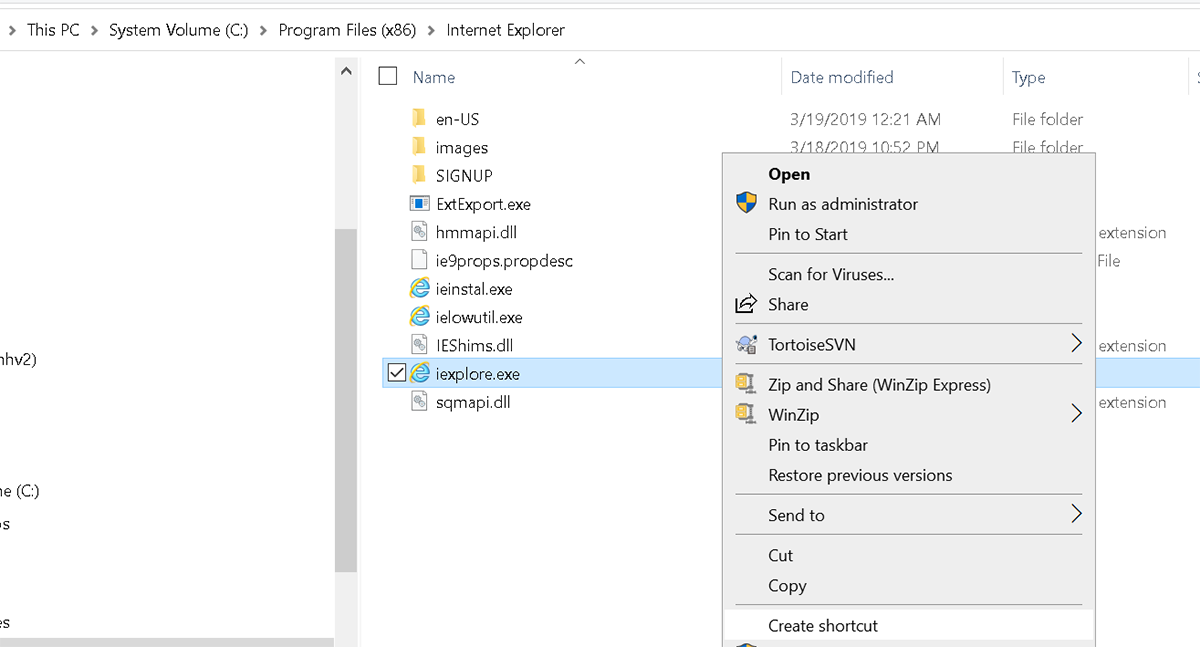Viewport: 1200px width, 647px height.
Task: Click the Share arrow icon in the context menu
Action: click(x=746, y=304)
